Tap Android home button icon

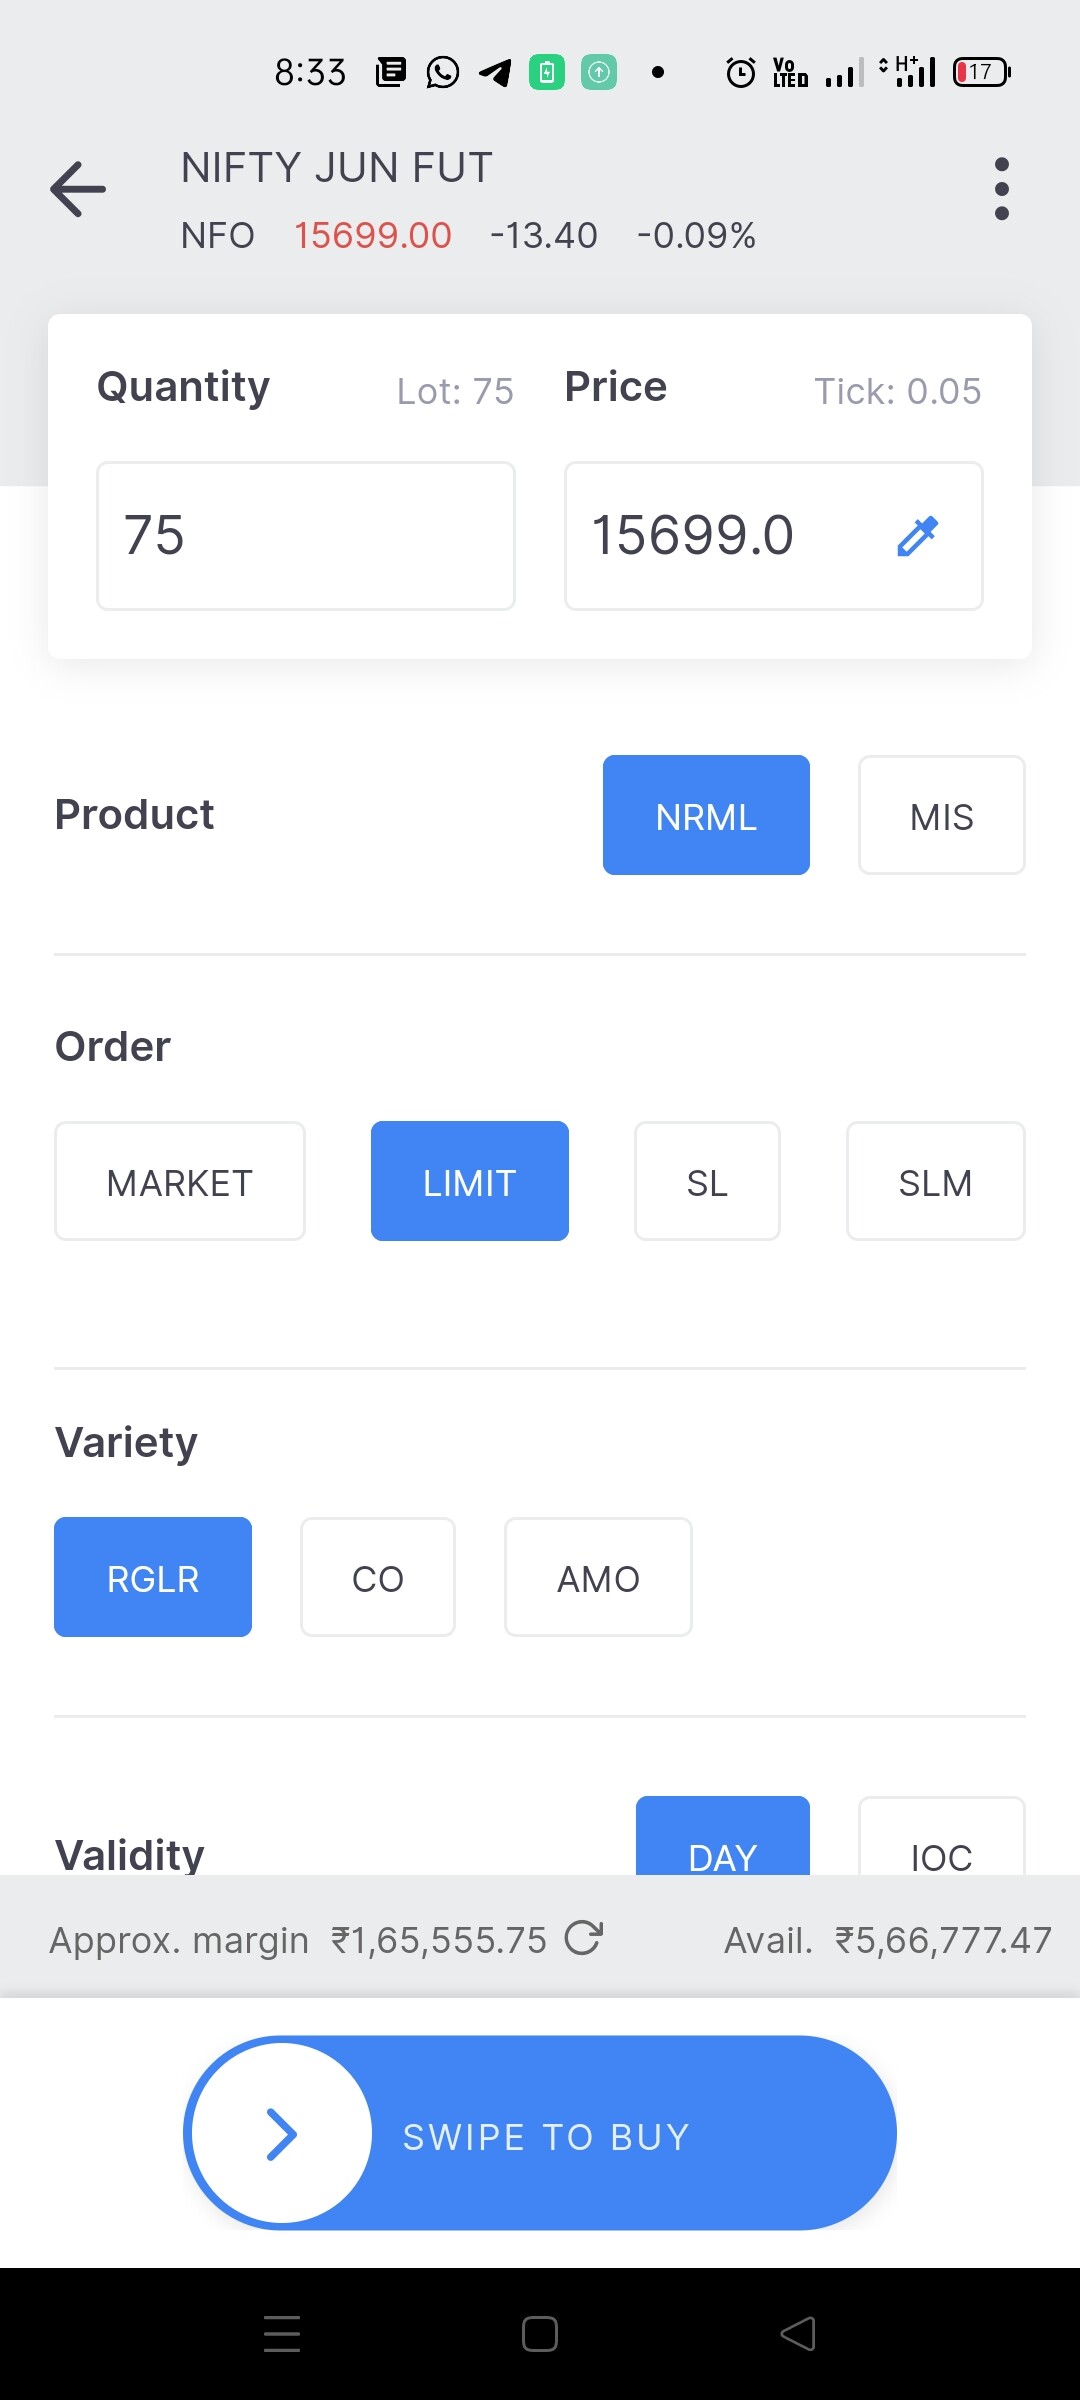540,2334
